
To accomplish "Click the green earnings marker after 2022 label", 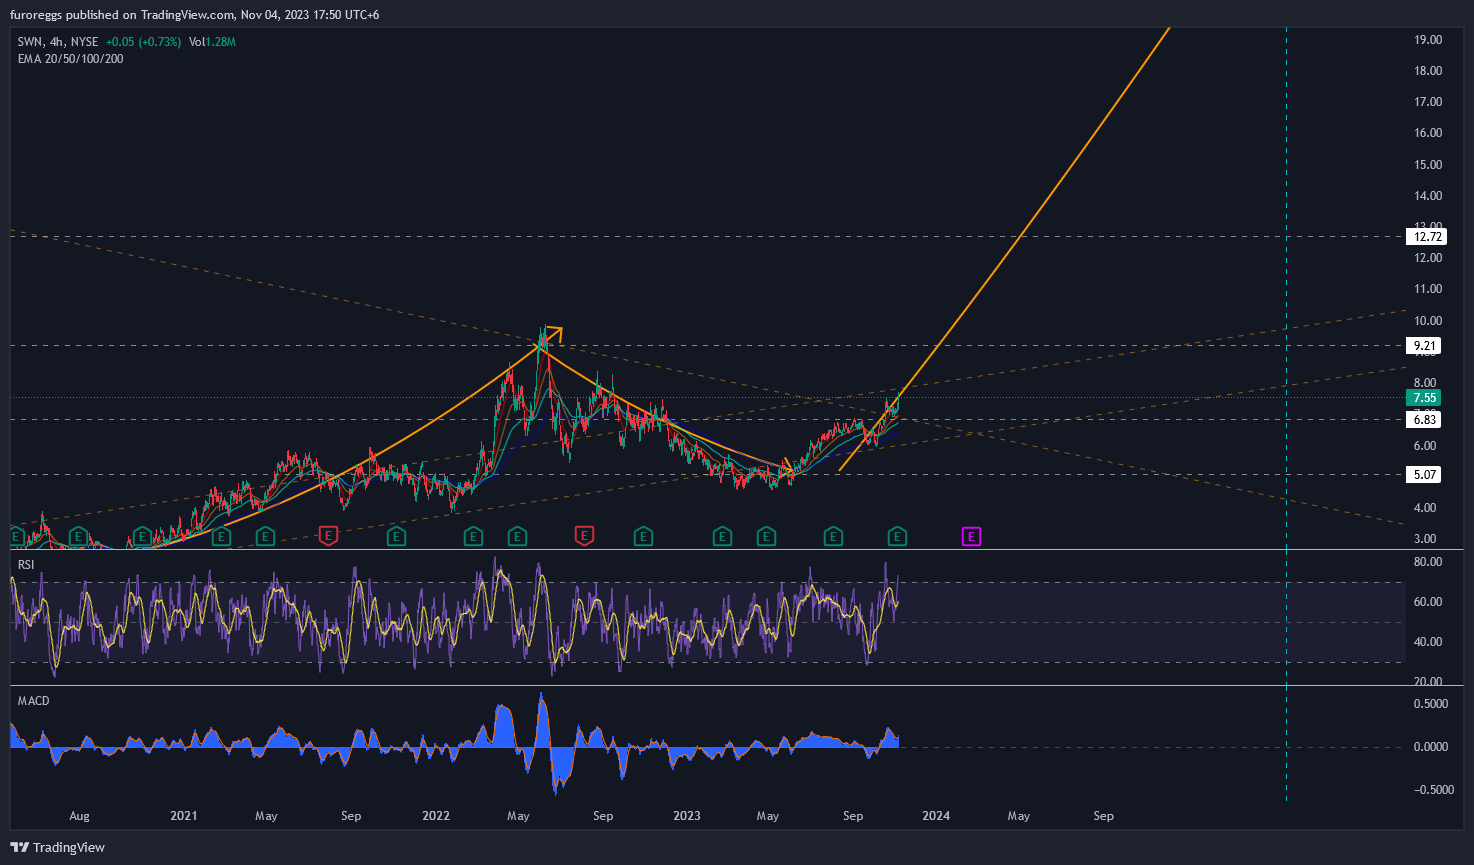I will click(x=473, y=537).
